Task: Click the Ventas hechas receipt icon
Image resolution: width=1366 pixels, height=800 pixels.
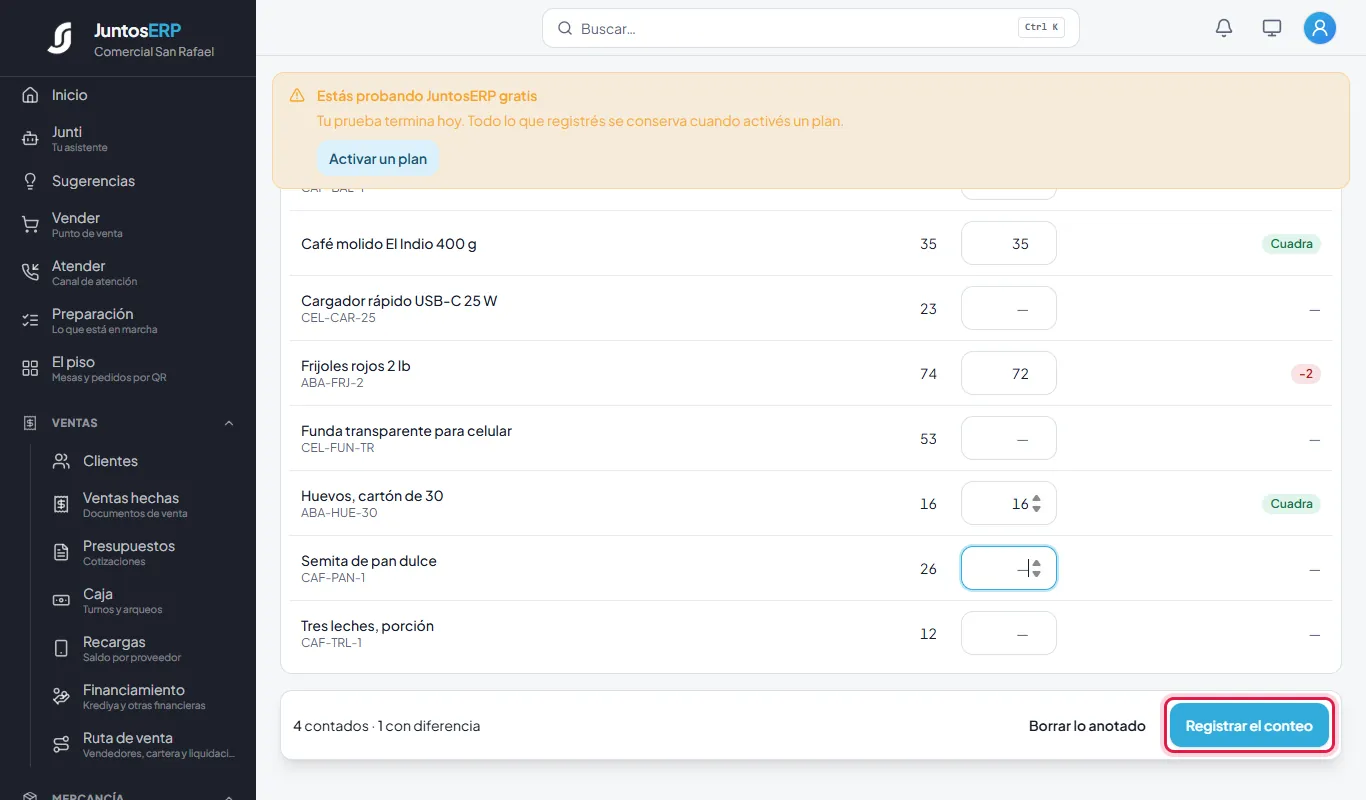Action: (x=61, y=505)
